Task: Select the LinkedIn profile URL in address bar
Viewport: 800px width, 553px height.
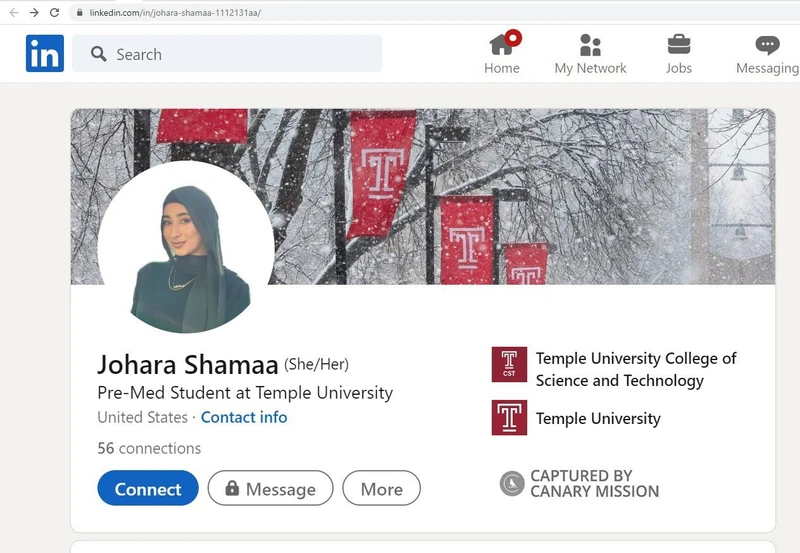Action: tap(175, 13)
